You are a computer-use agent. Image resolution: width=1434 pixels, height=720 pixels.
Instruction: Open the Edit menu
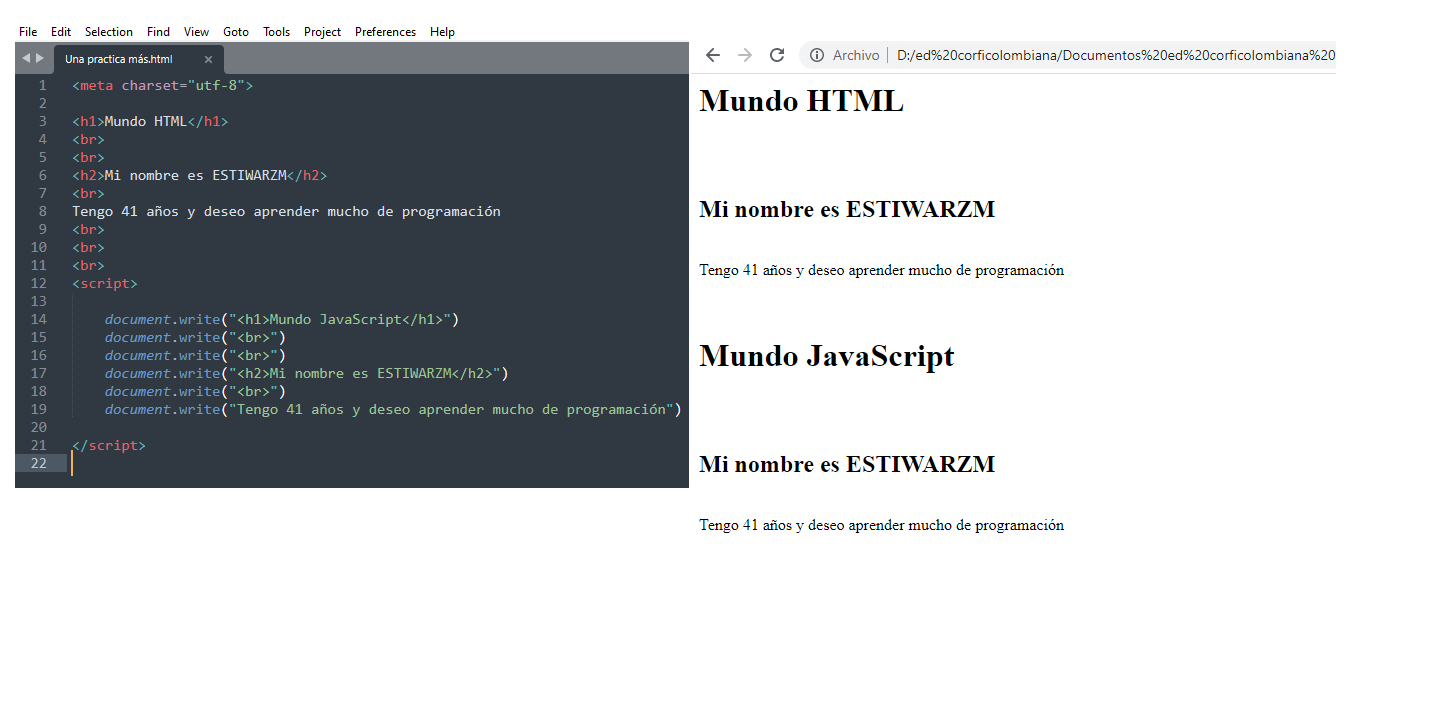point(61,32)
